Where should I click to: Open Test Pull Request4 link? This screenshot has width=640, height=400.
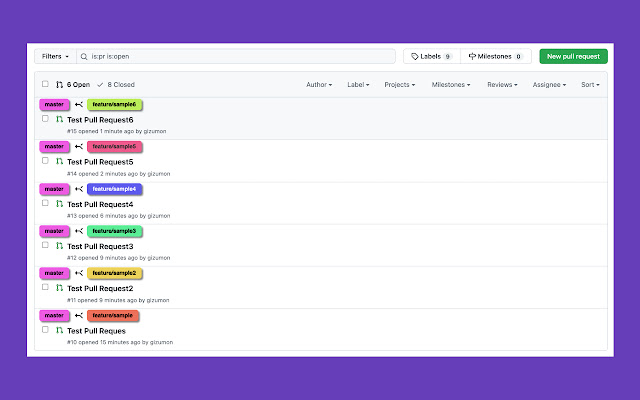100,204
